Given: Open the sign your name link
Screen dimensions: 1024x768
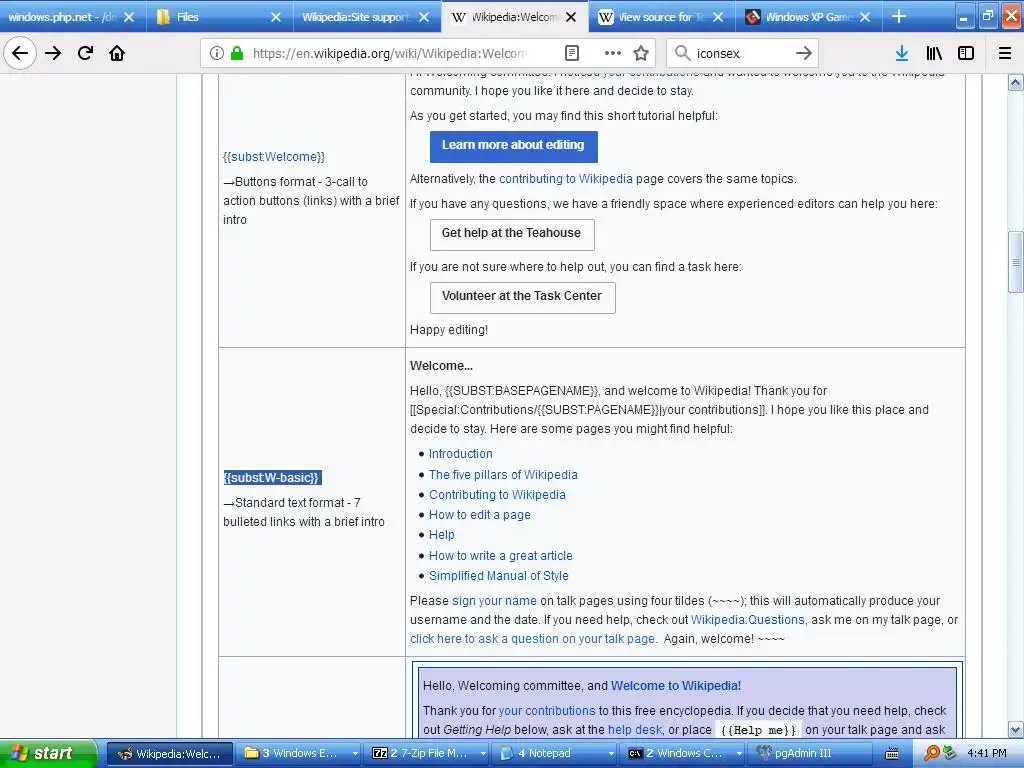Looking at the screenshot, I should 494,601.
